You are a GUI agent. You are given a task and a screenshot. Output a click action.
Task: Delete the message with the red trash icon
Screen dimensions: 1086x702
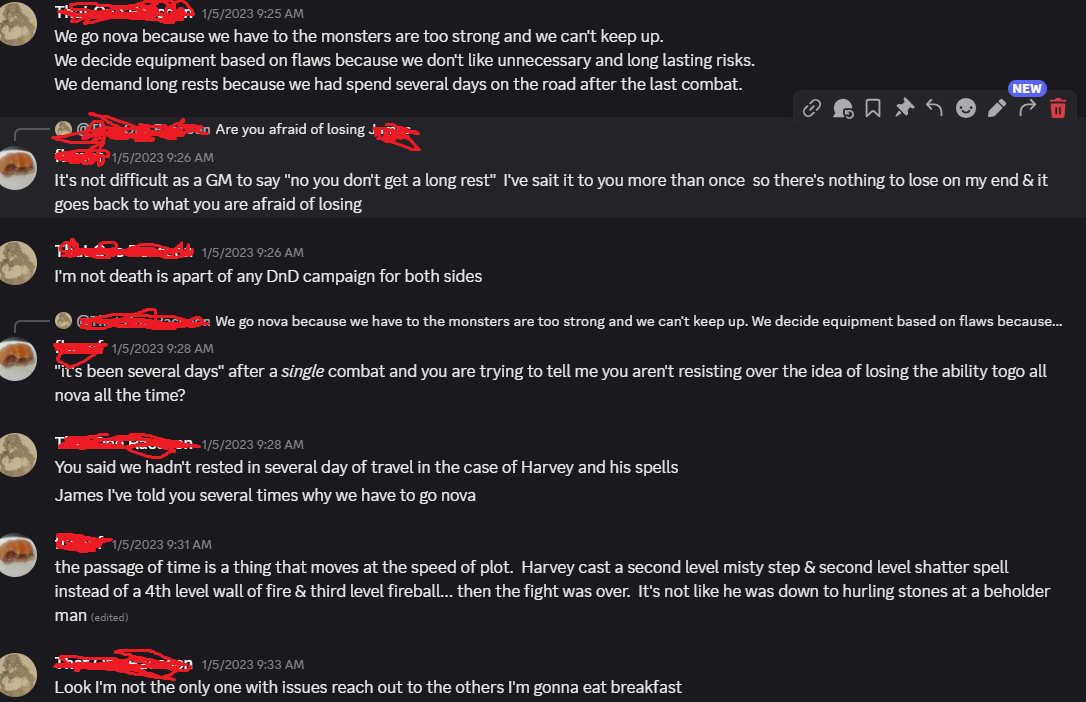(x=1058, y=108)
